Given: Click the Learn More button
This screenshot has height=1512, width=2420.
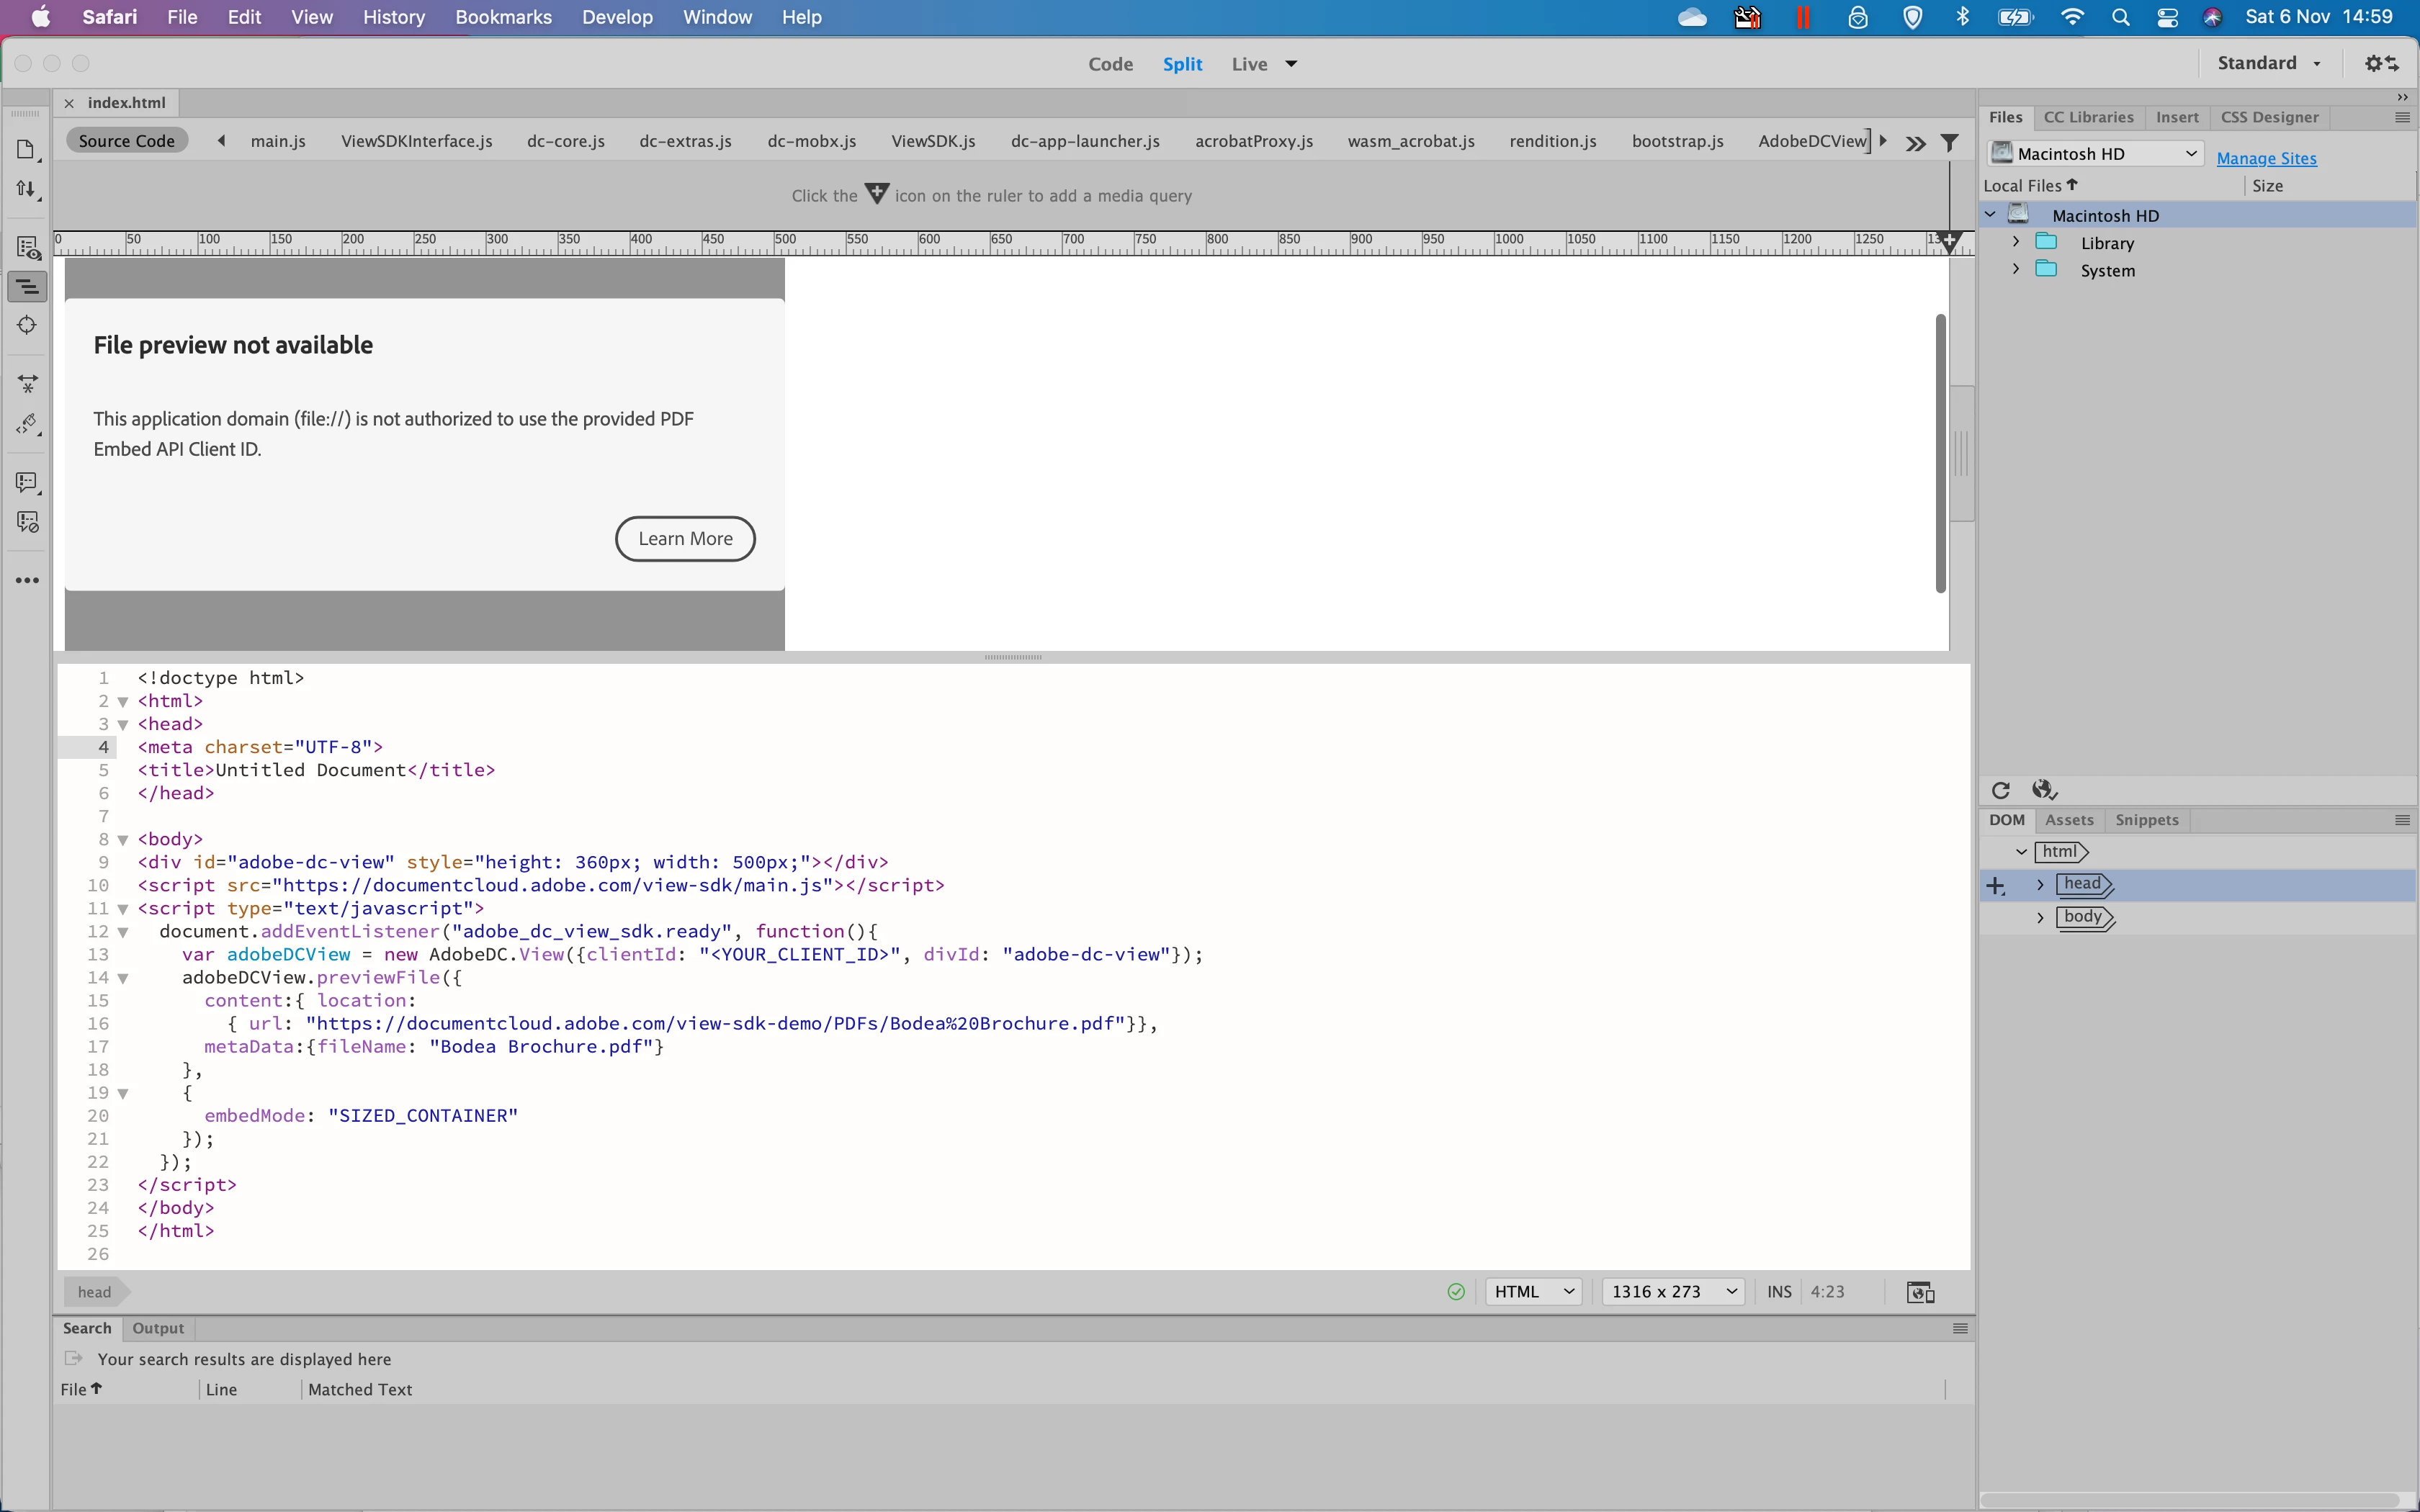Looking at the screenshot, I should coord(685,539).
